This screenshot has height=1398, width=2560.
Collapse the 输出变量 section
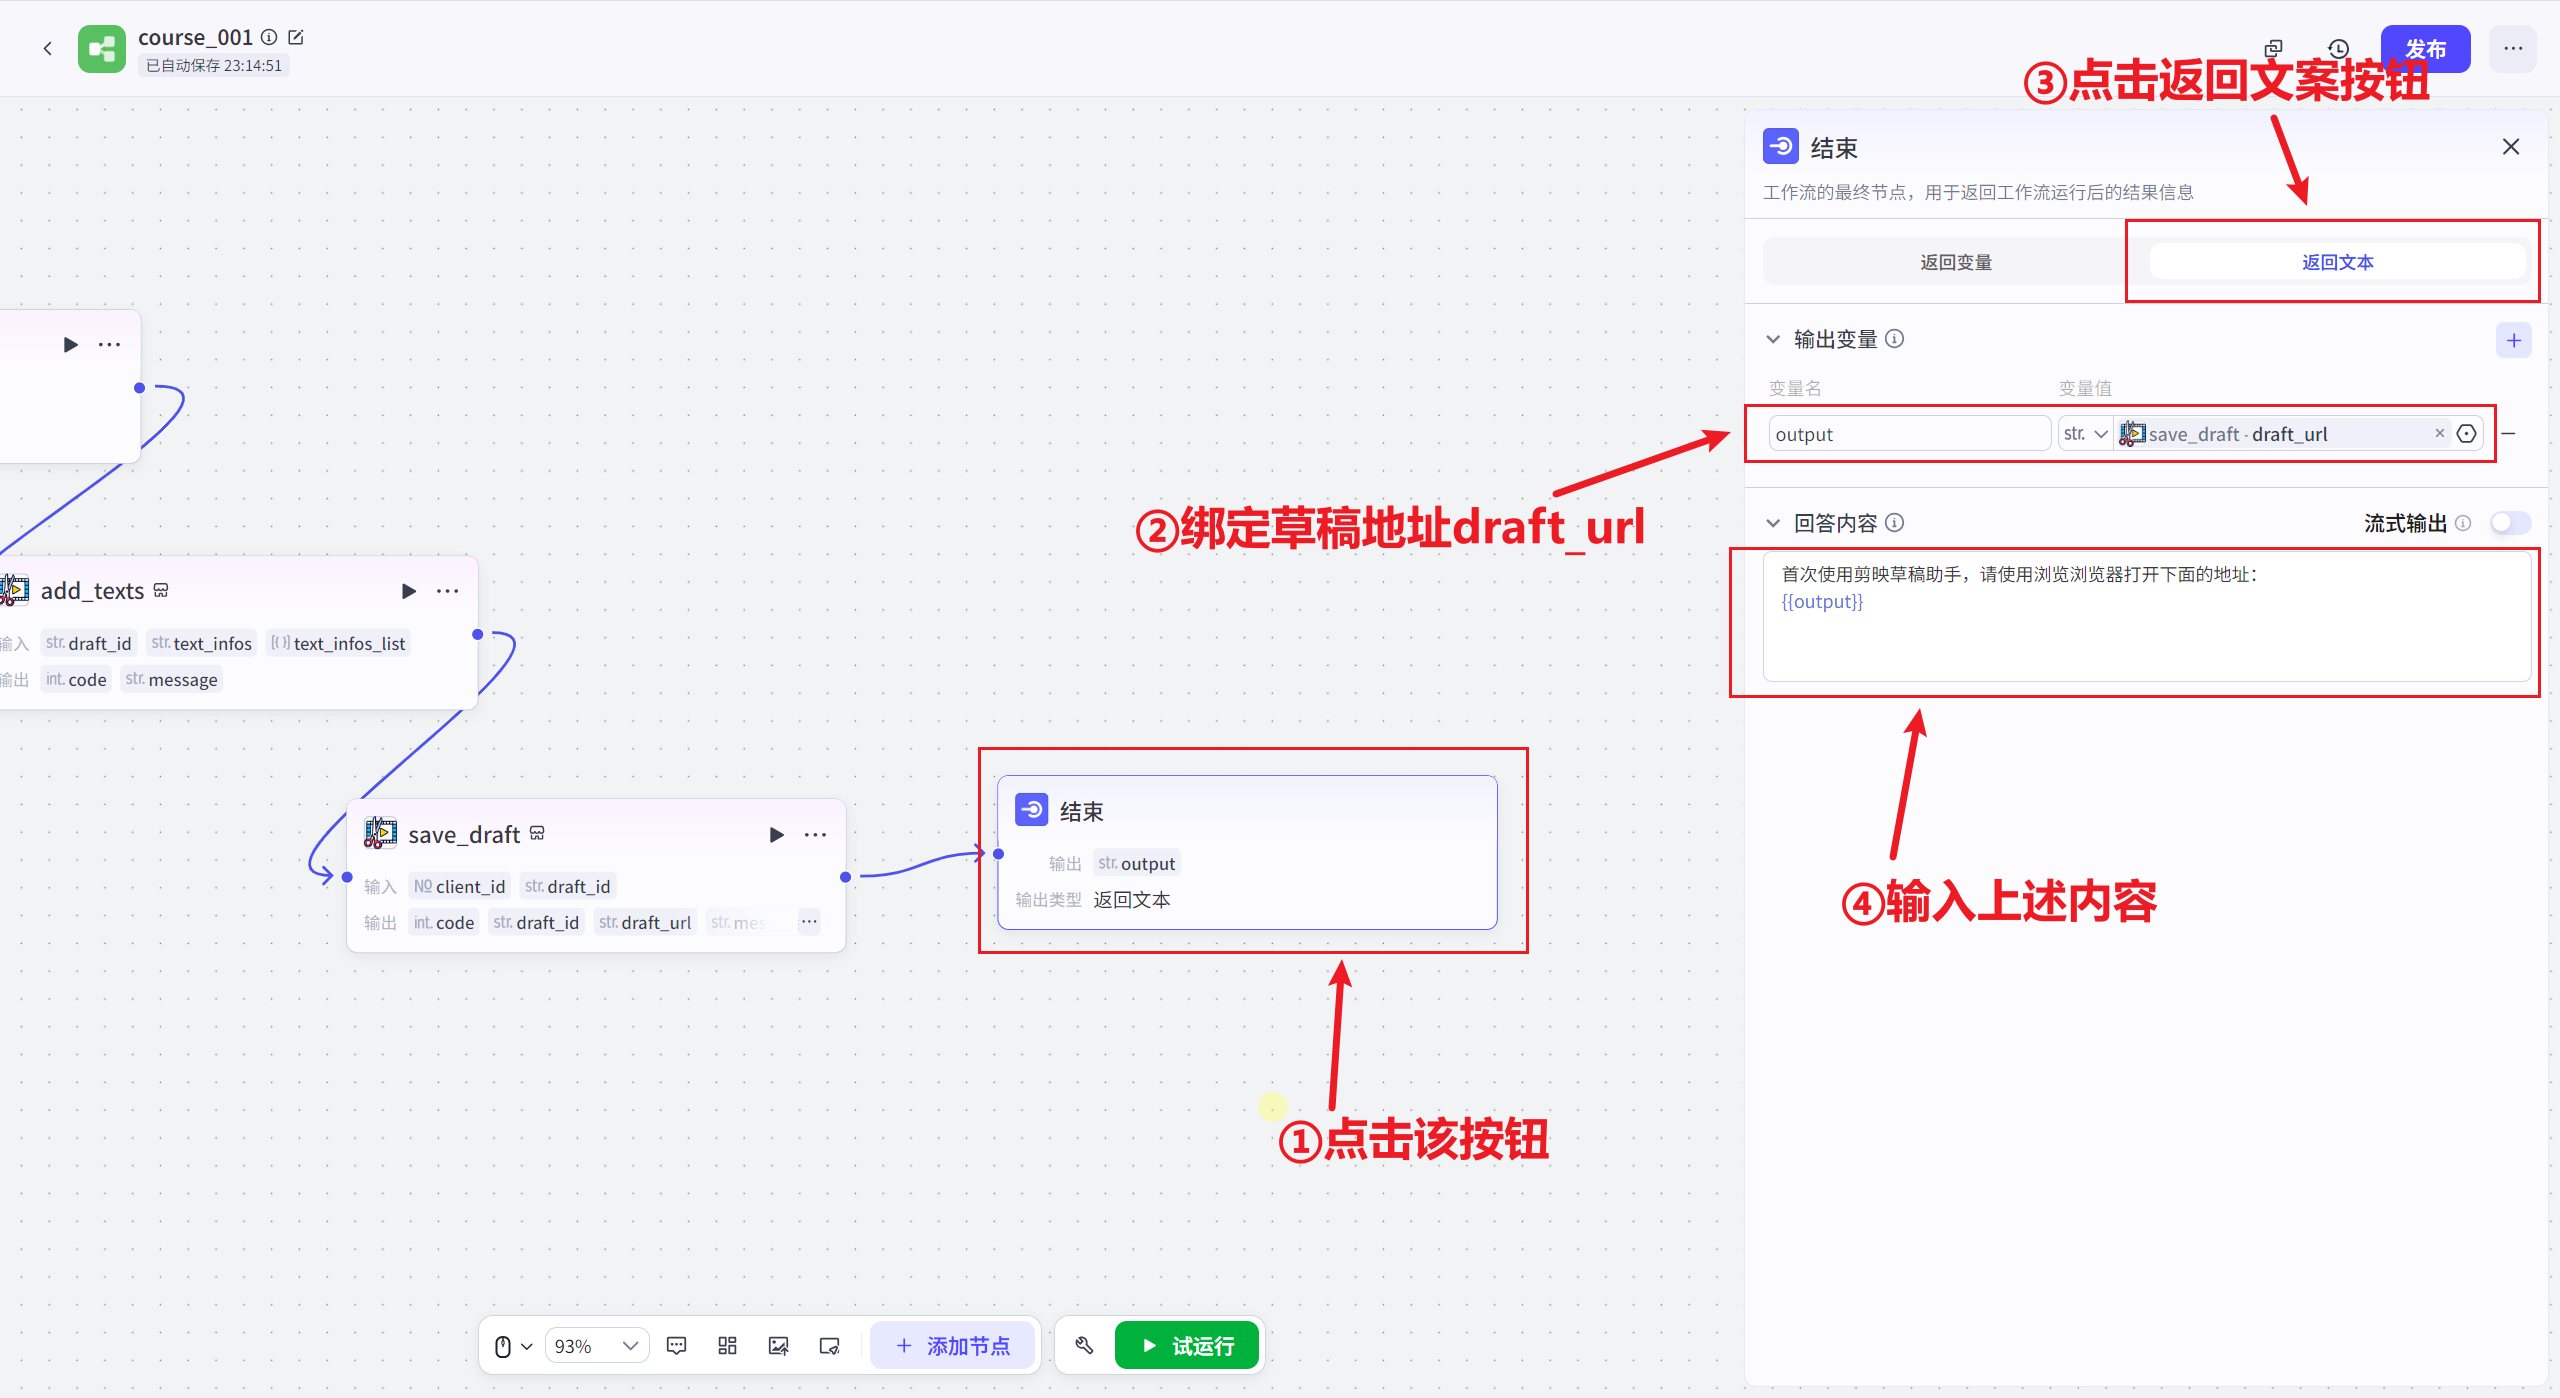(x=1773, y=339)
